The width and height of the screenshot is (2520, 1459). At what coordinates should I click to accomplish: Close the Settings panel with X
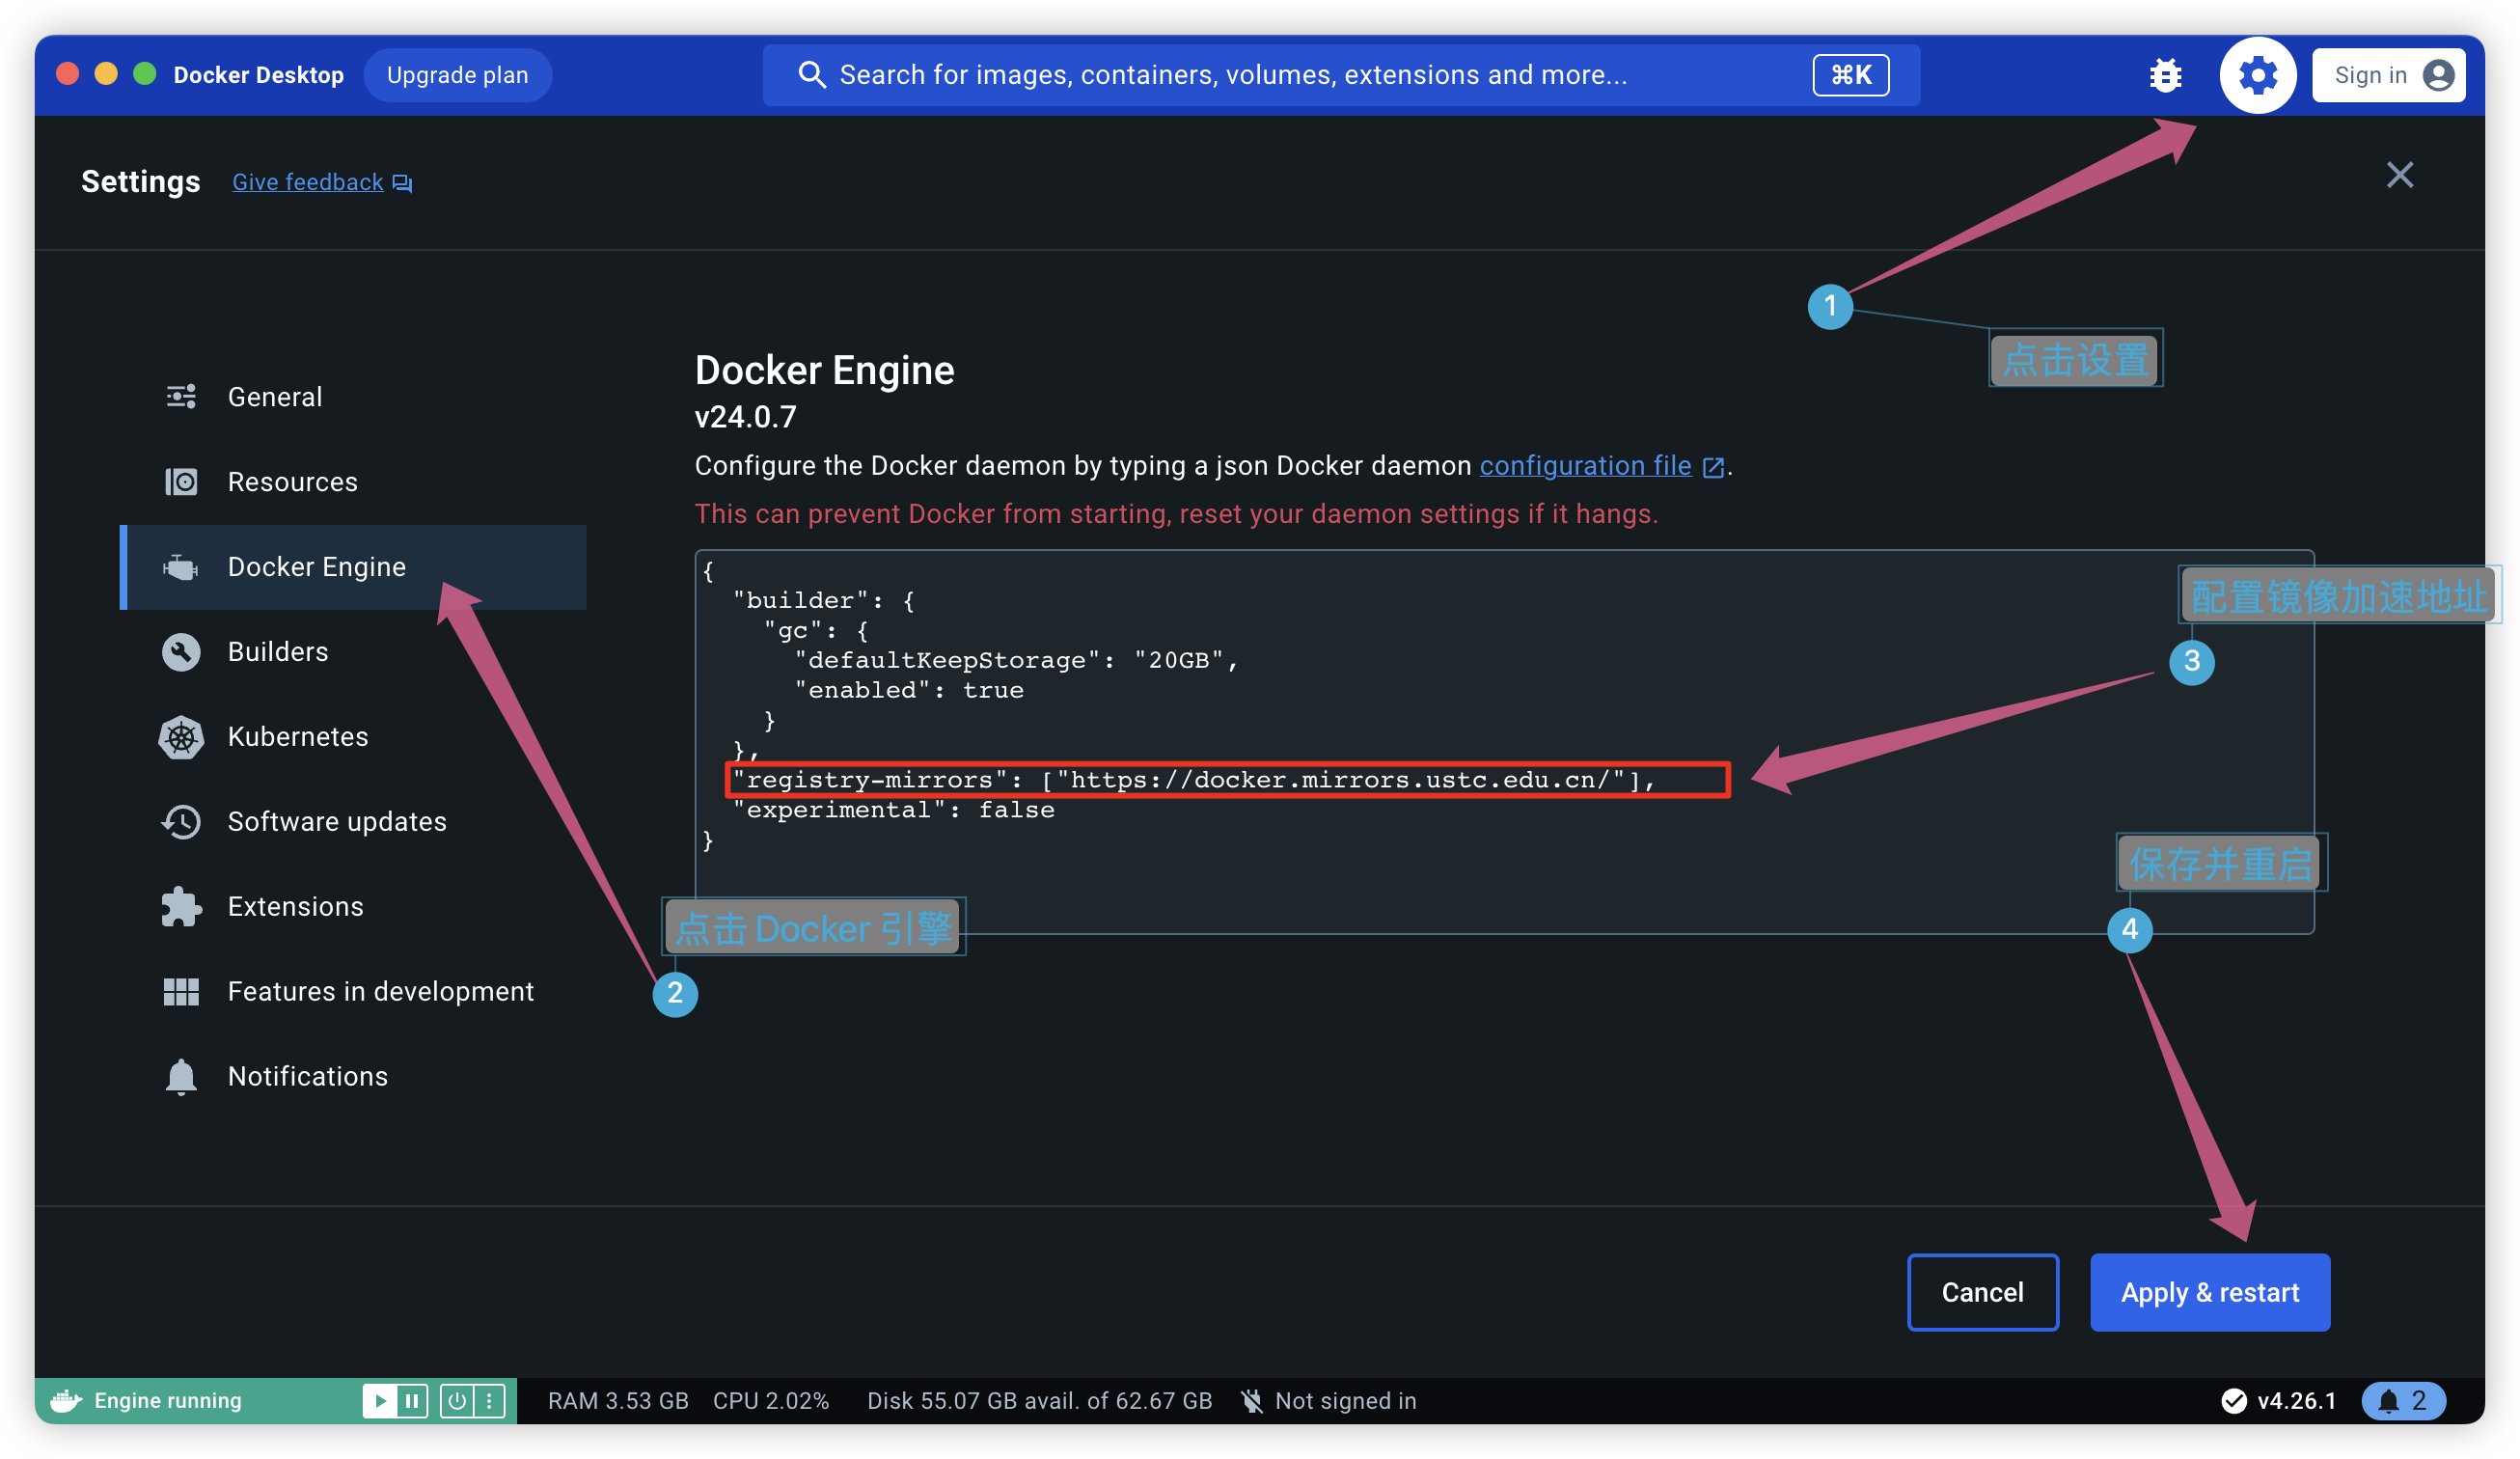[2399, 175]
